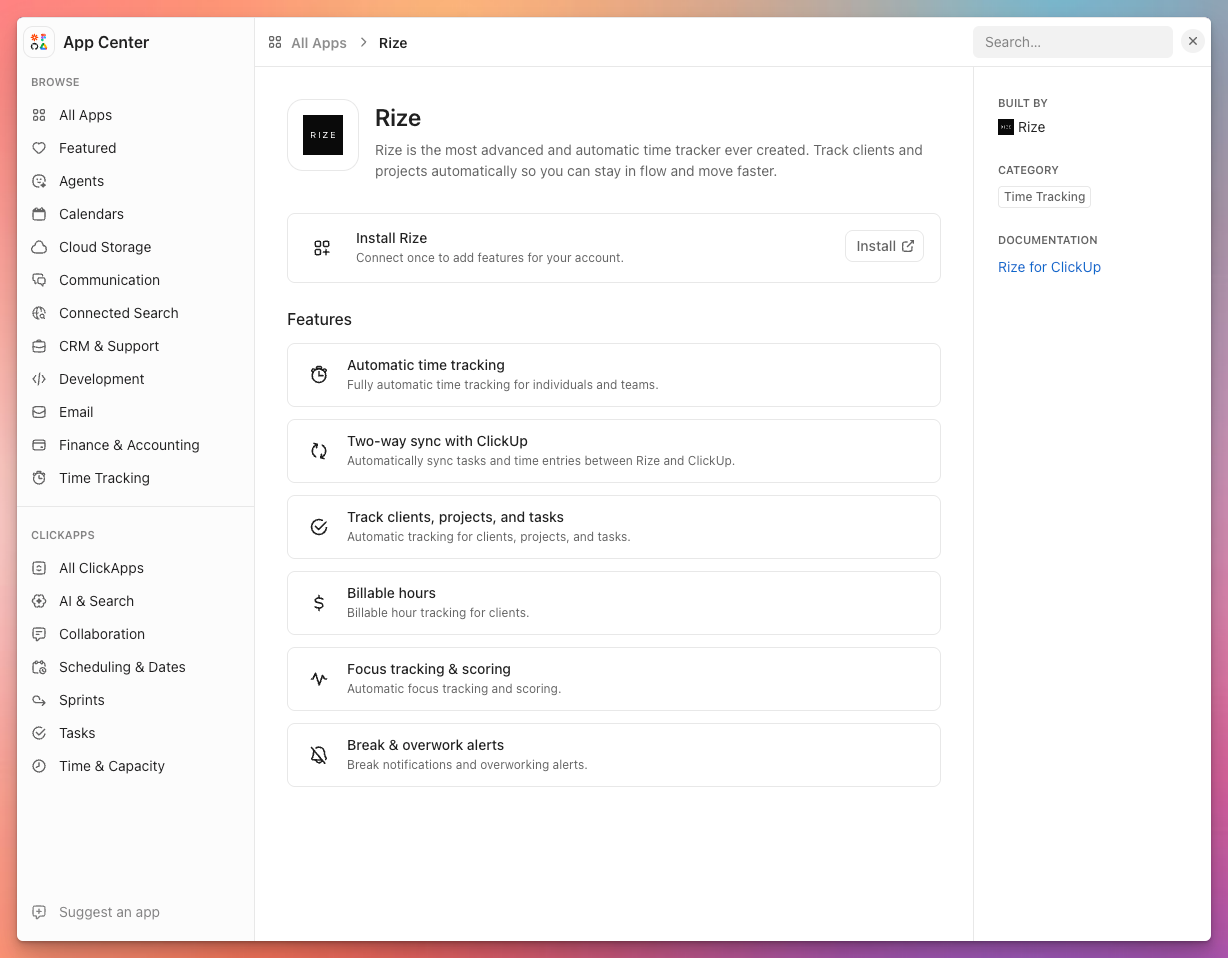Click the Communication chat icon
This screenshot has width=1228, height=958.
click(x=39, y=280)
